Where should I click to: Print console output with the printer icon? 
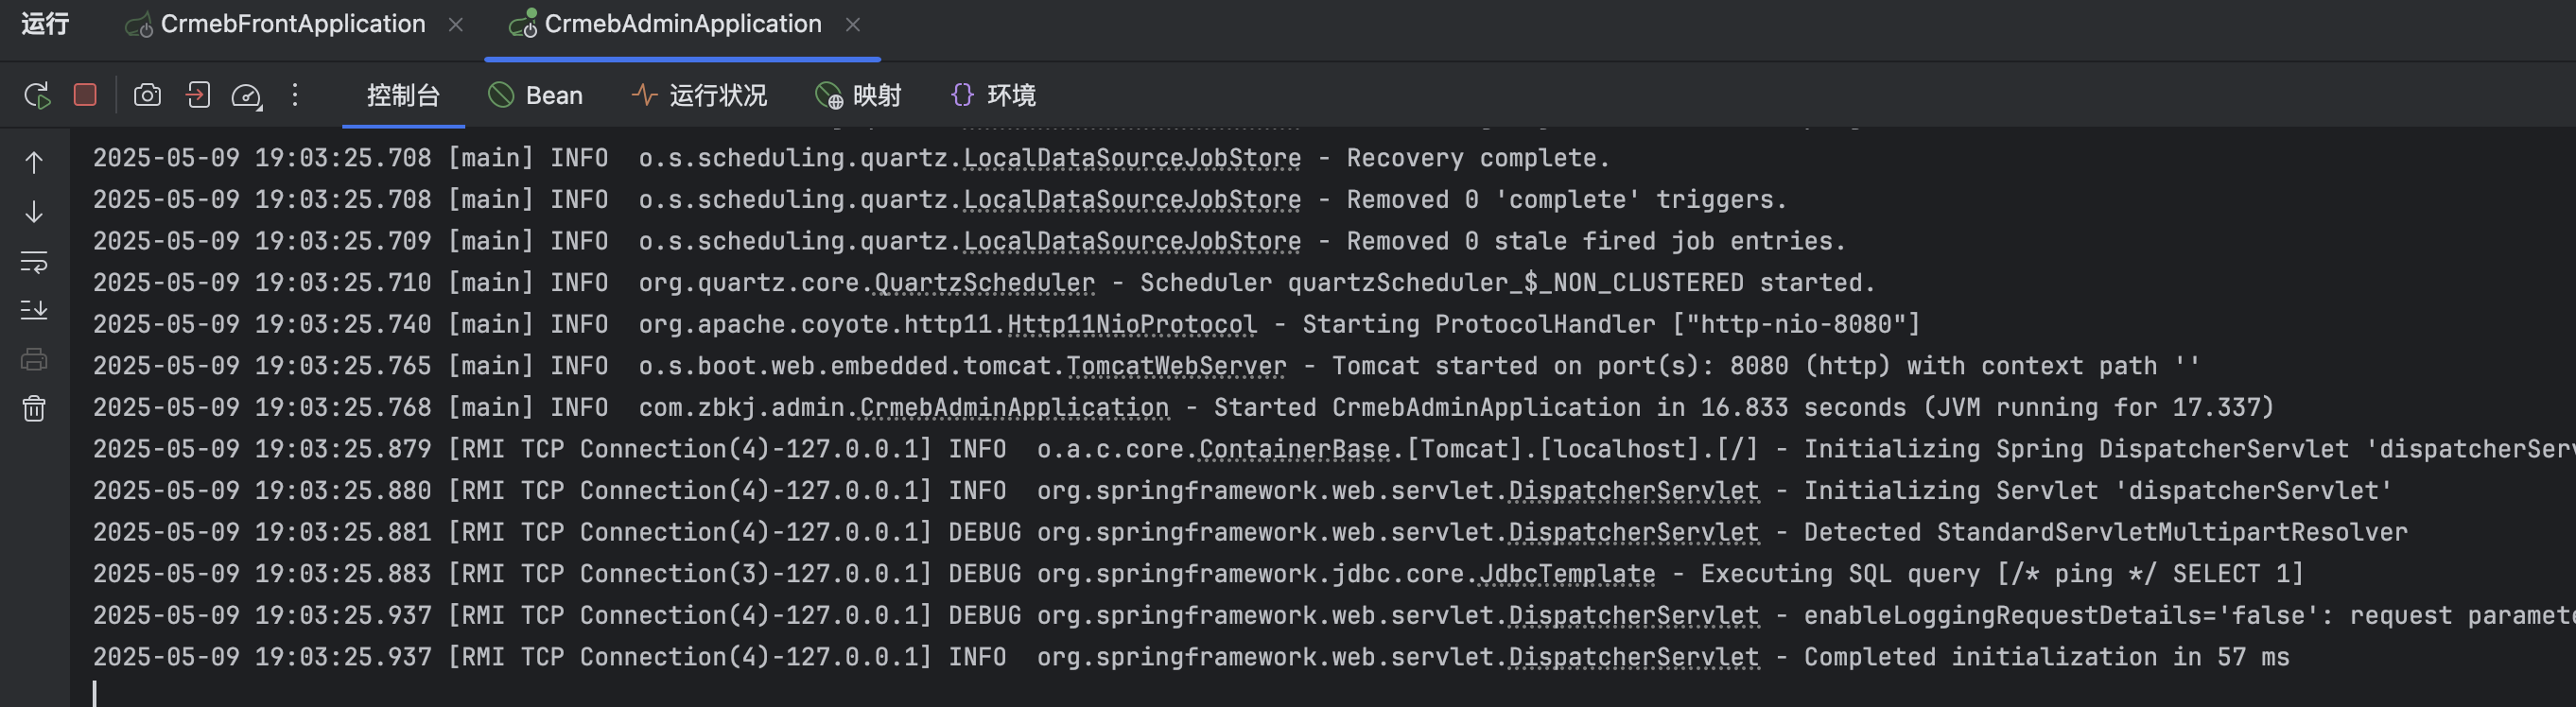pos(34,359)
